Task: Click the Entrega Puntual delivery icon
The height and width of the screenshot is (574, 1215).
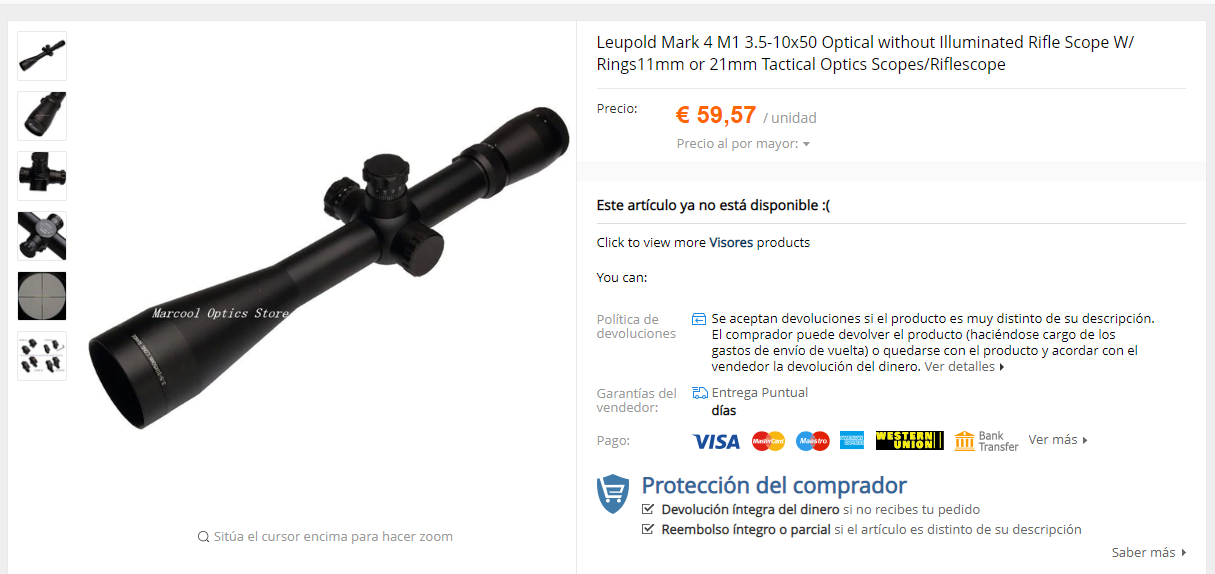Action: tap(700, 393)
